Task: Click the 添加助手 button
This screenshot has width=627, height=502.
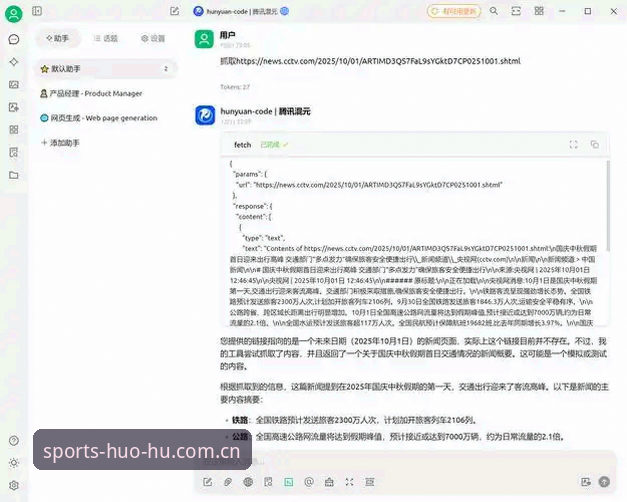Action: [61, 143]
